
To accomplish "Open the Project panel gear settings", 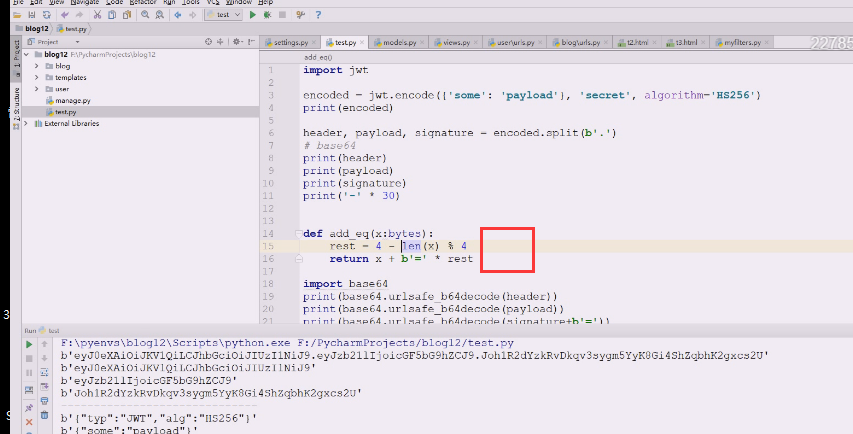I will point(237,42).
